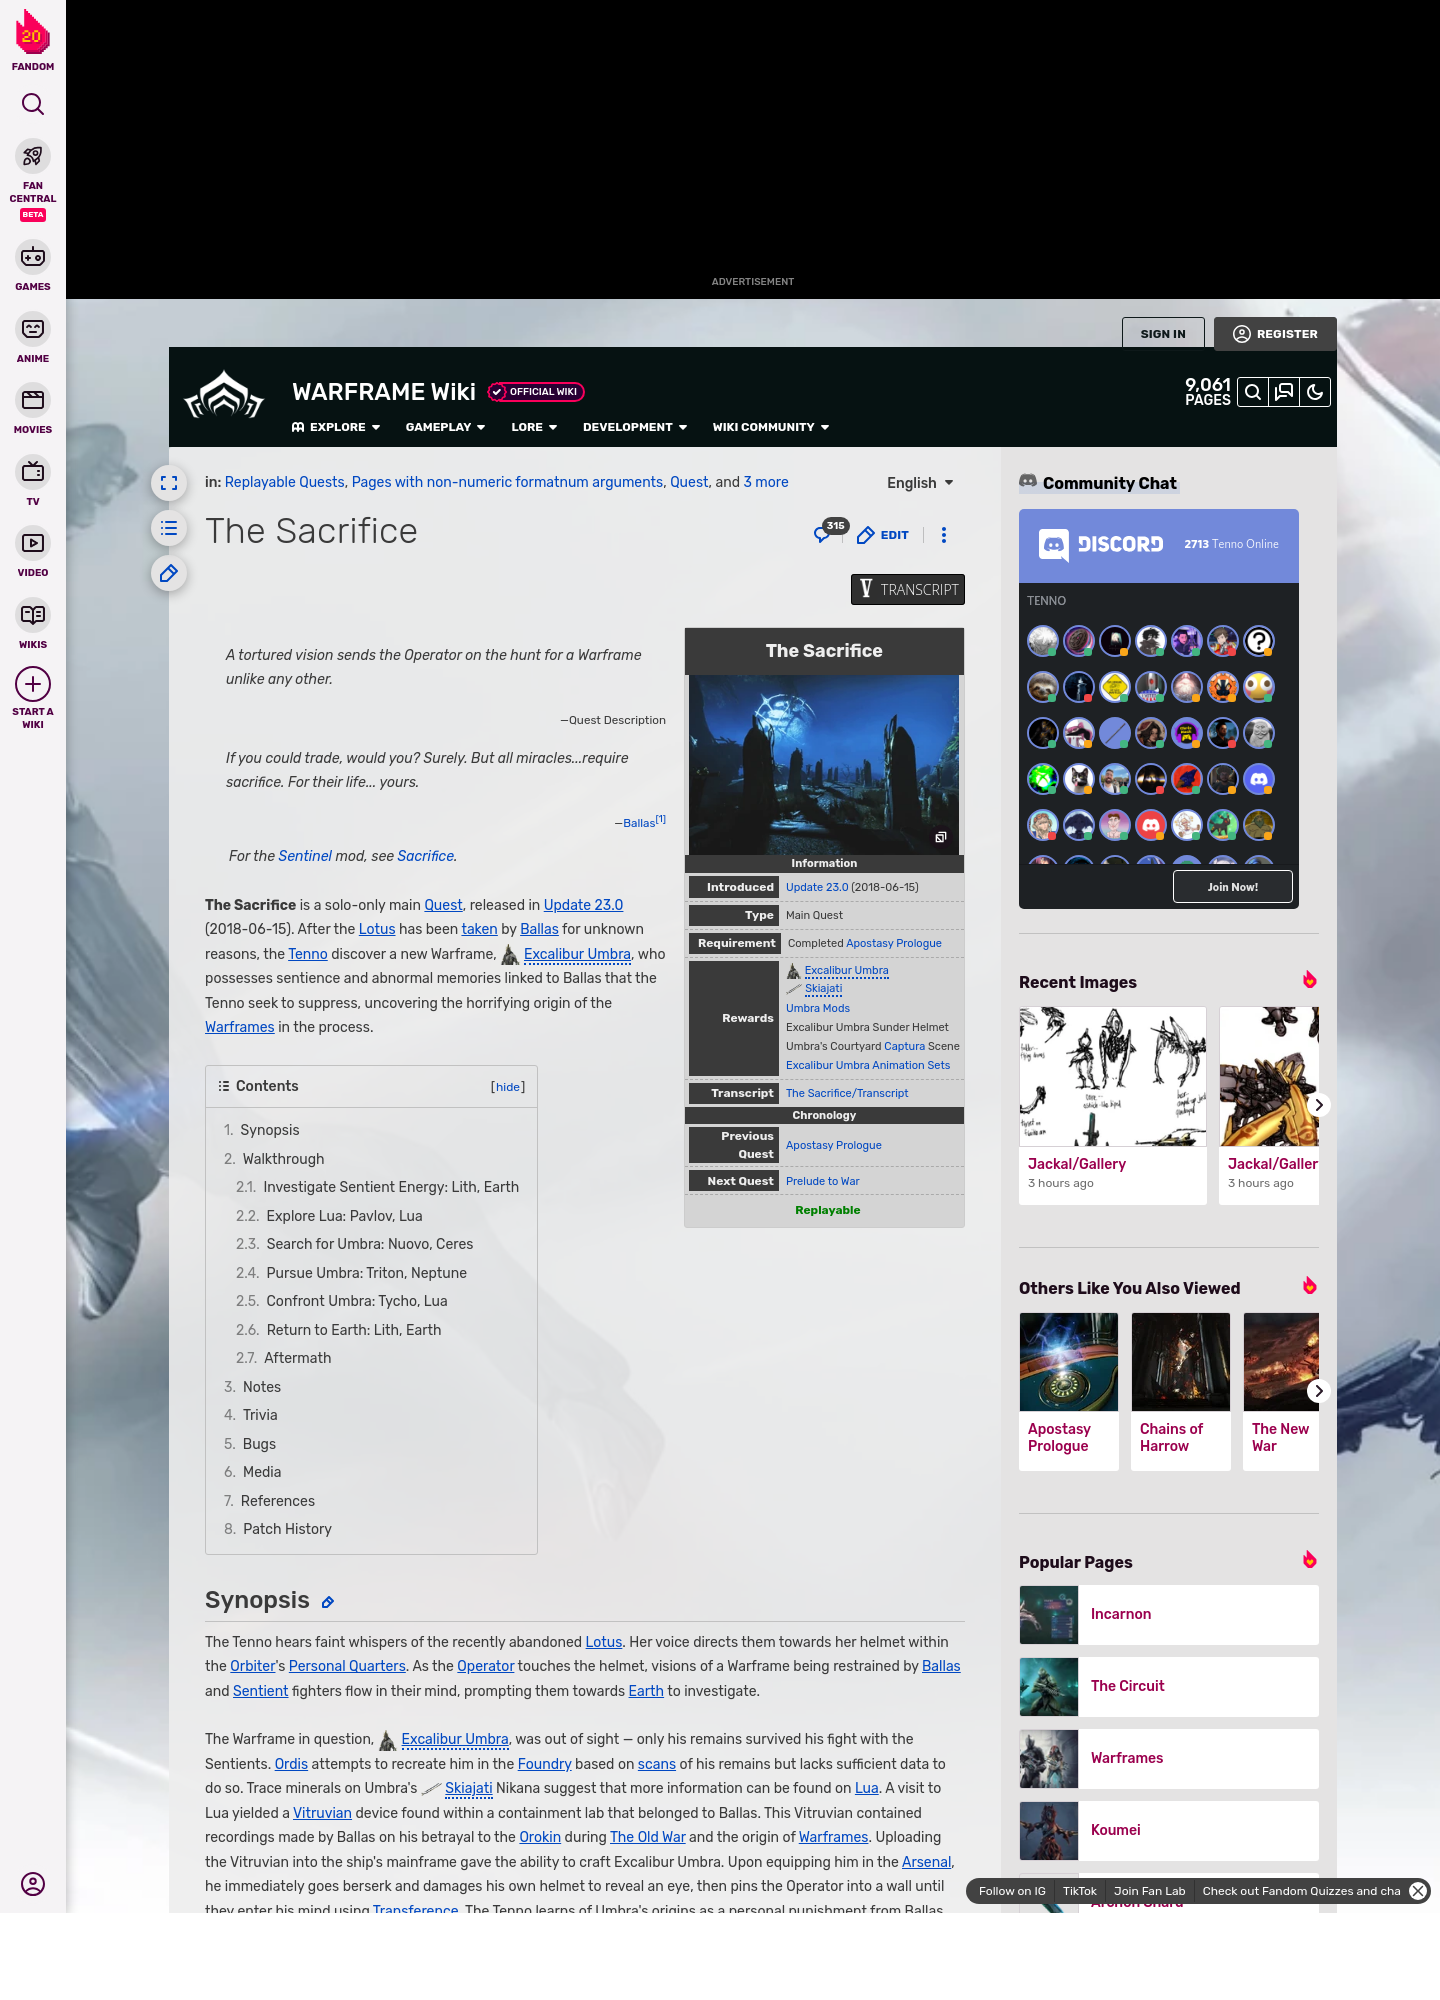Jump to Patch History in Contents
1440x2000 pixels.
click(x=278, y=1529)
